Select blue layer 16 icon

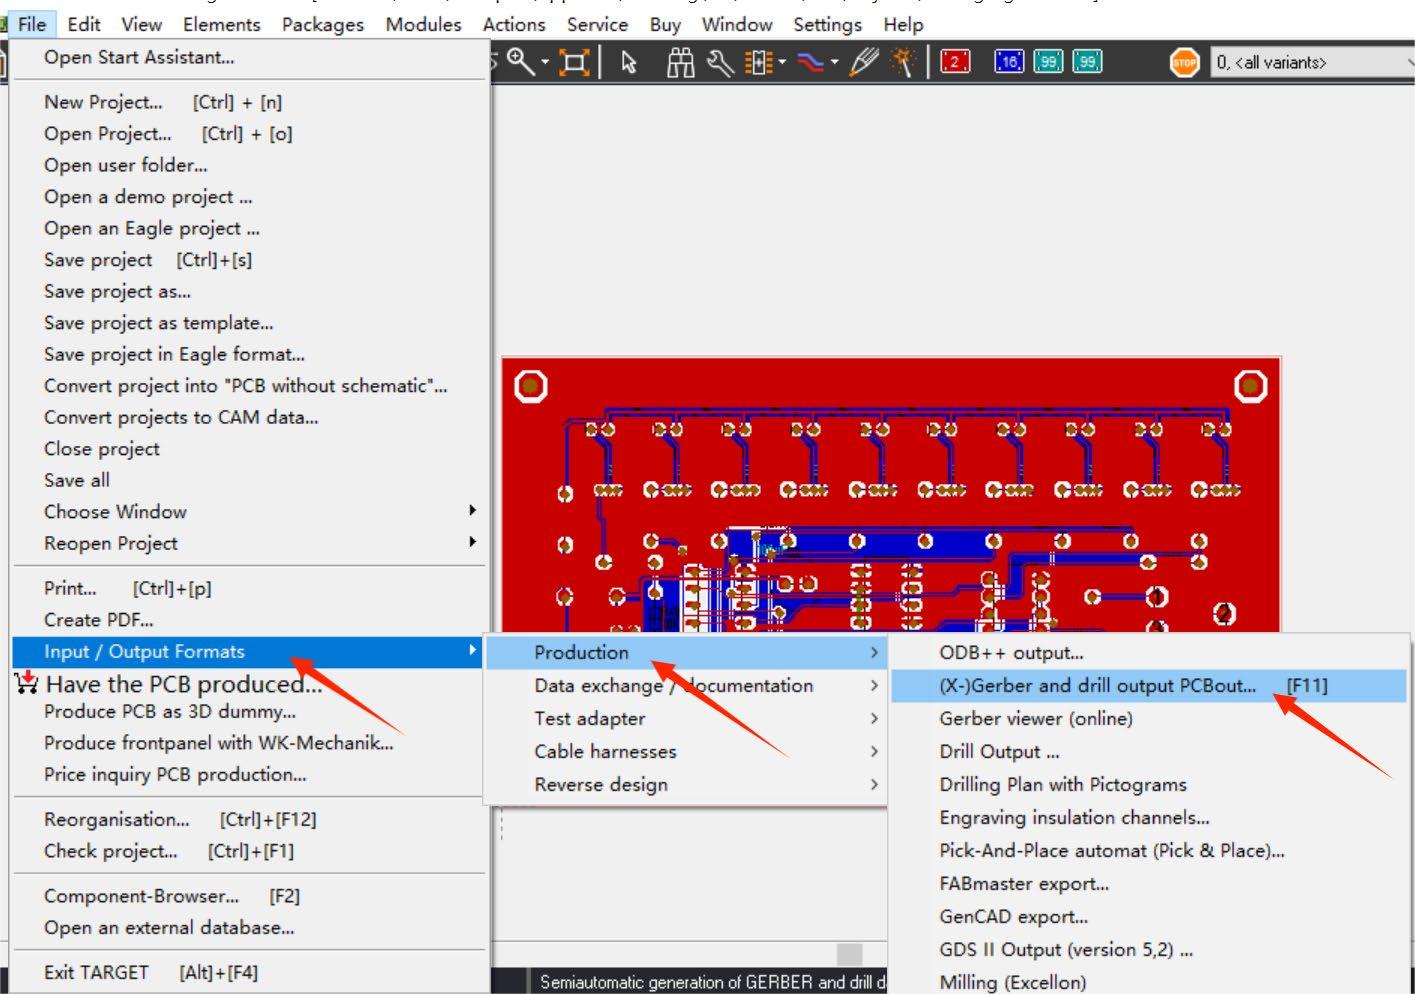[1009, 62]
